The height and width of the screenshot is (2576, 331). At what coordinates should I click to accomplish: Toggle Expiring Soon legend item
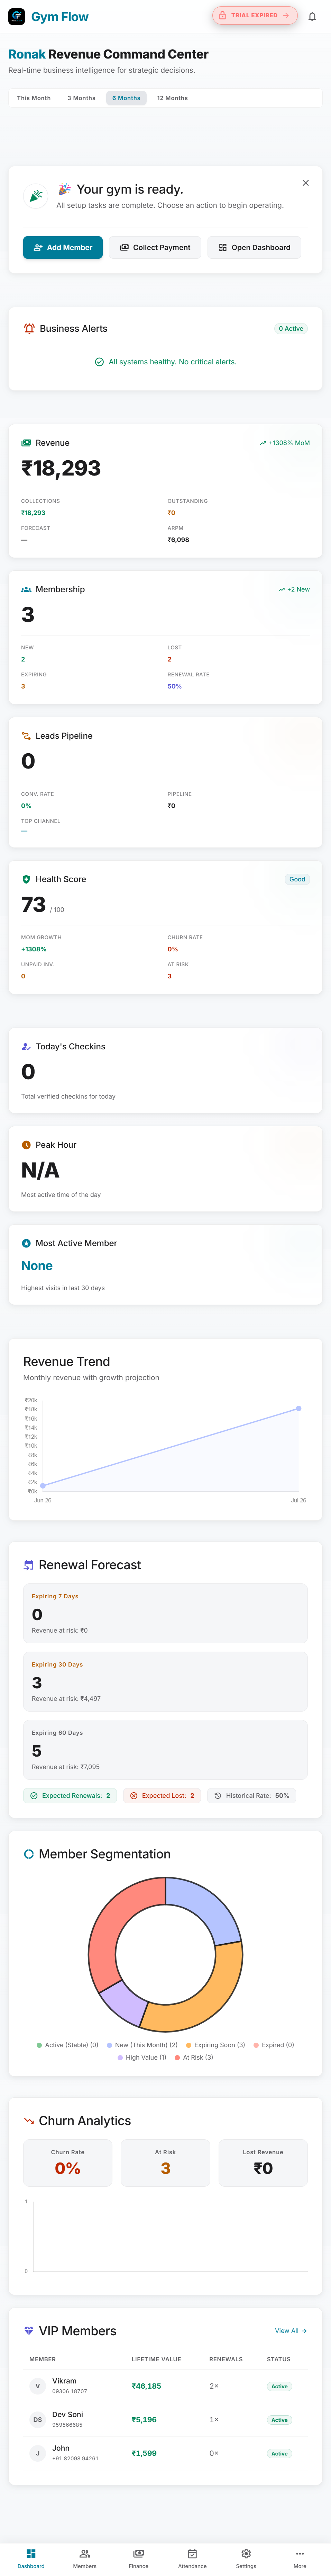(x=216, y=2045)
